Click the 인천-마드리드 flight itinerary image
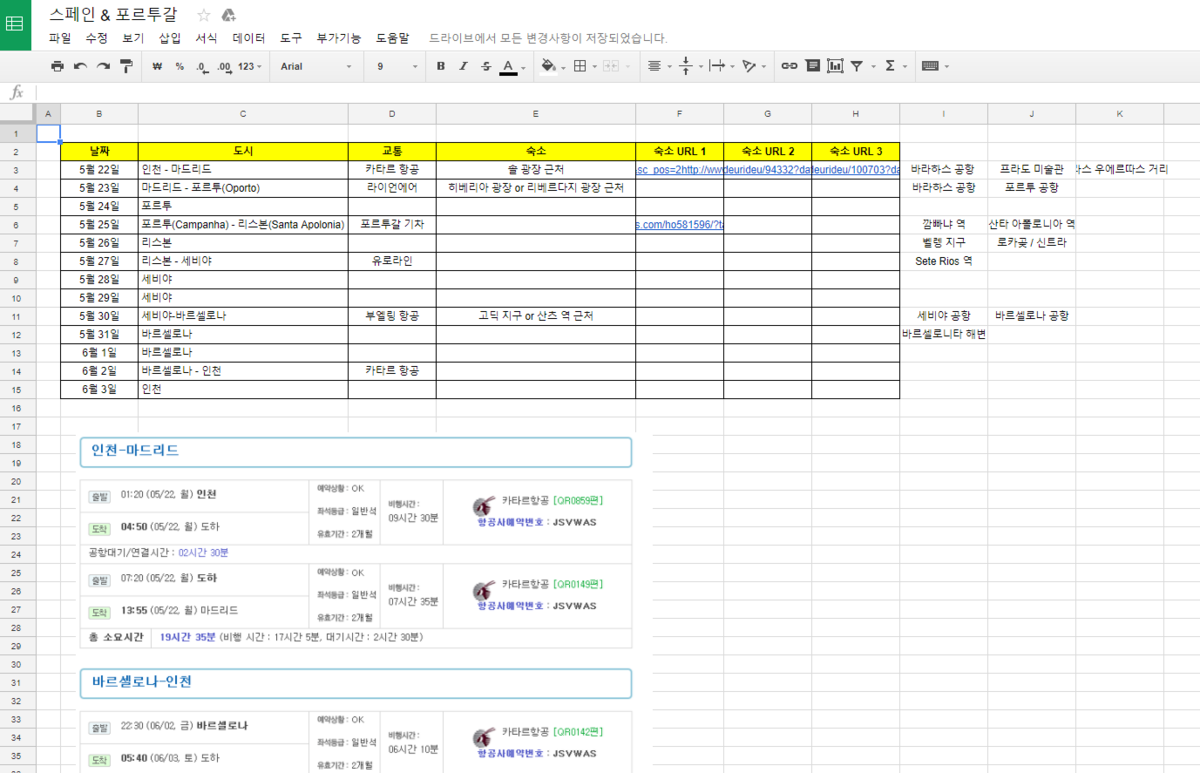 (x=356, y=542)
